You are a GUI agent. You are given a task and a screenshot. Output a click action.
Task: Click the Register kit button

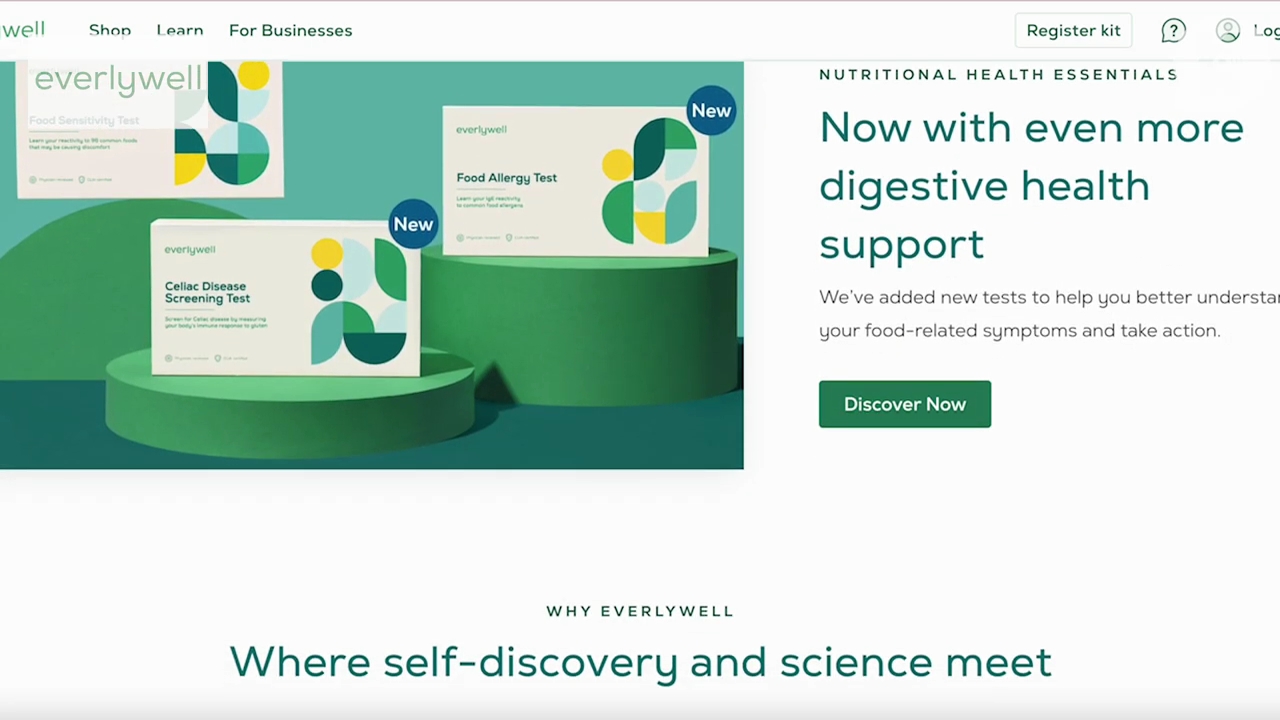tap(1073, 30)
